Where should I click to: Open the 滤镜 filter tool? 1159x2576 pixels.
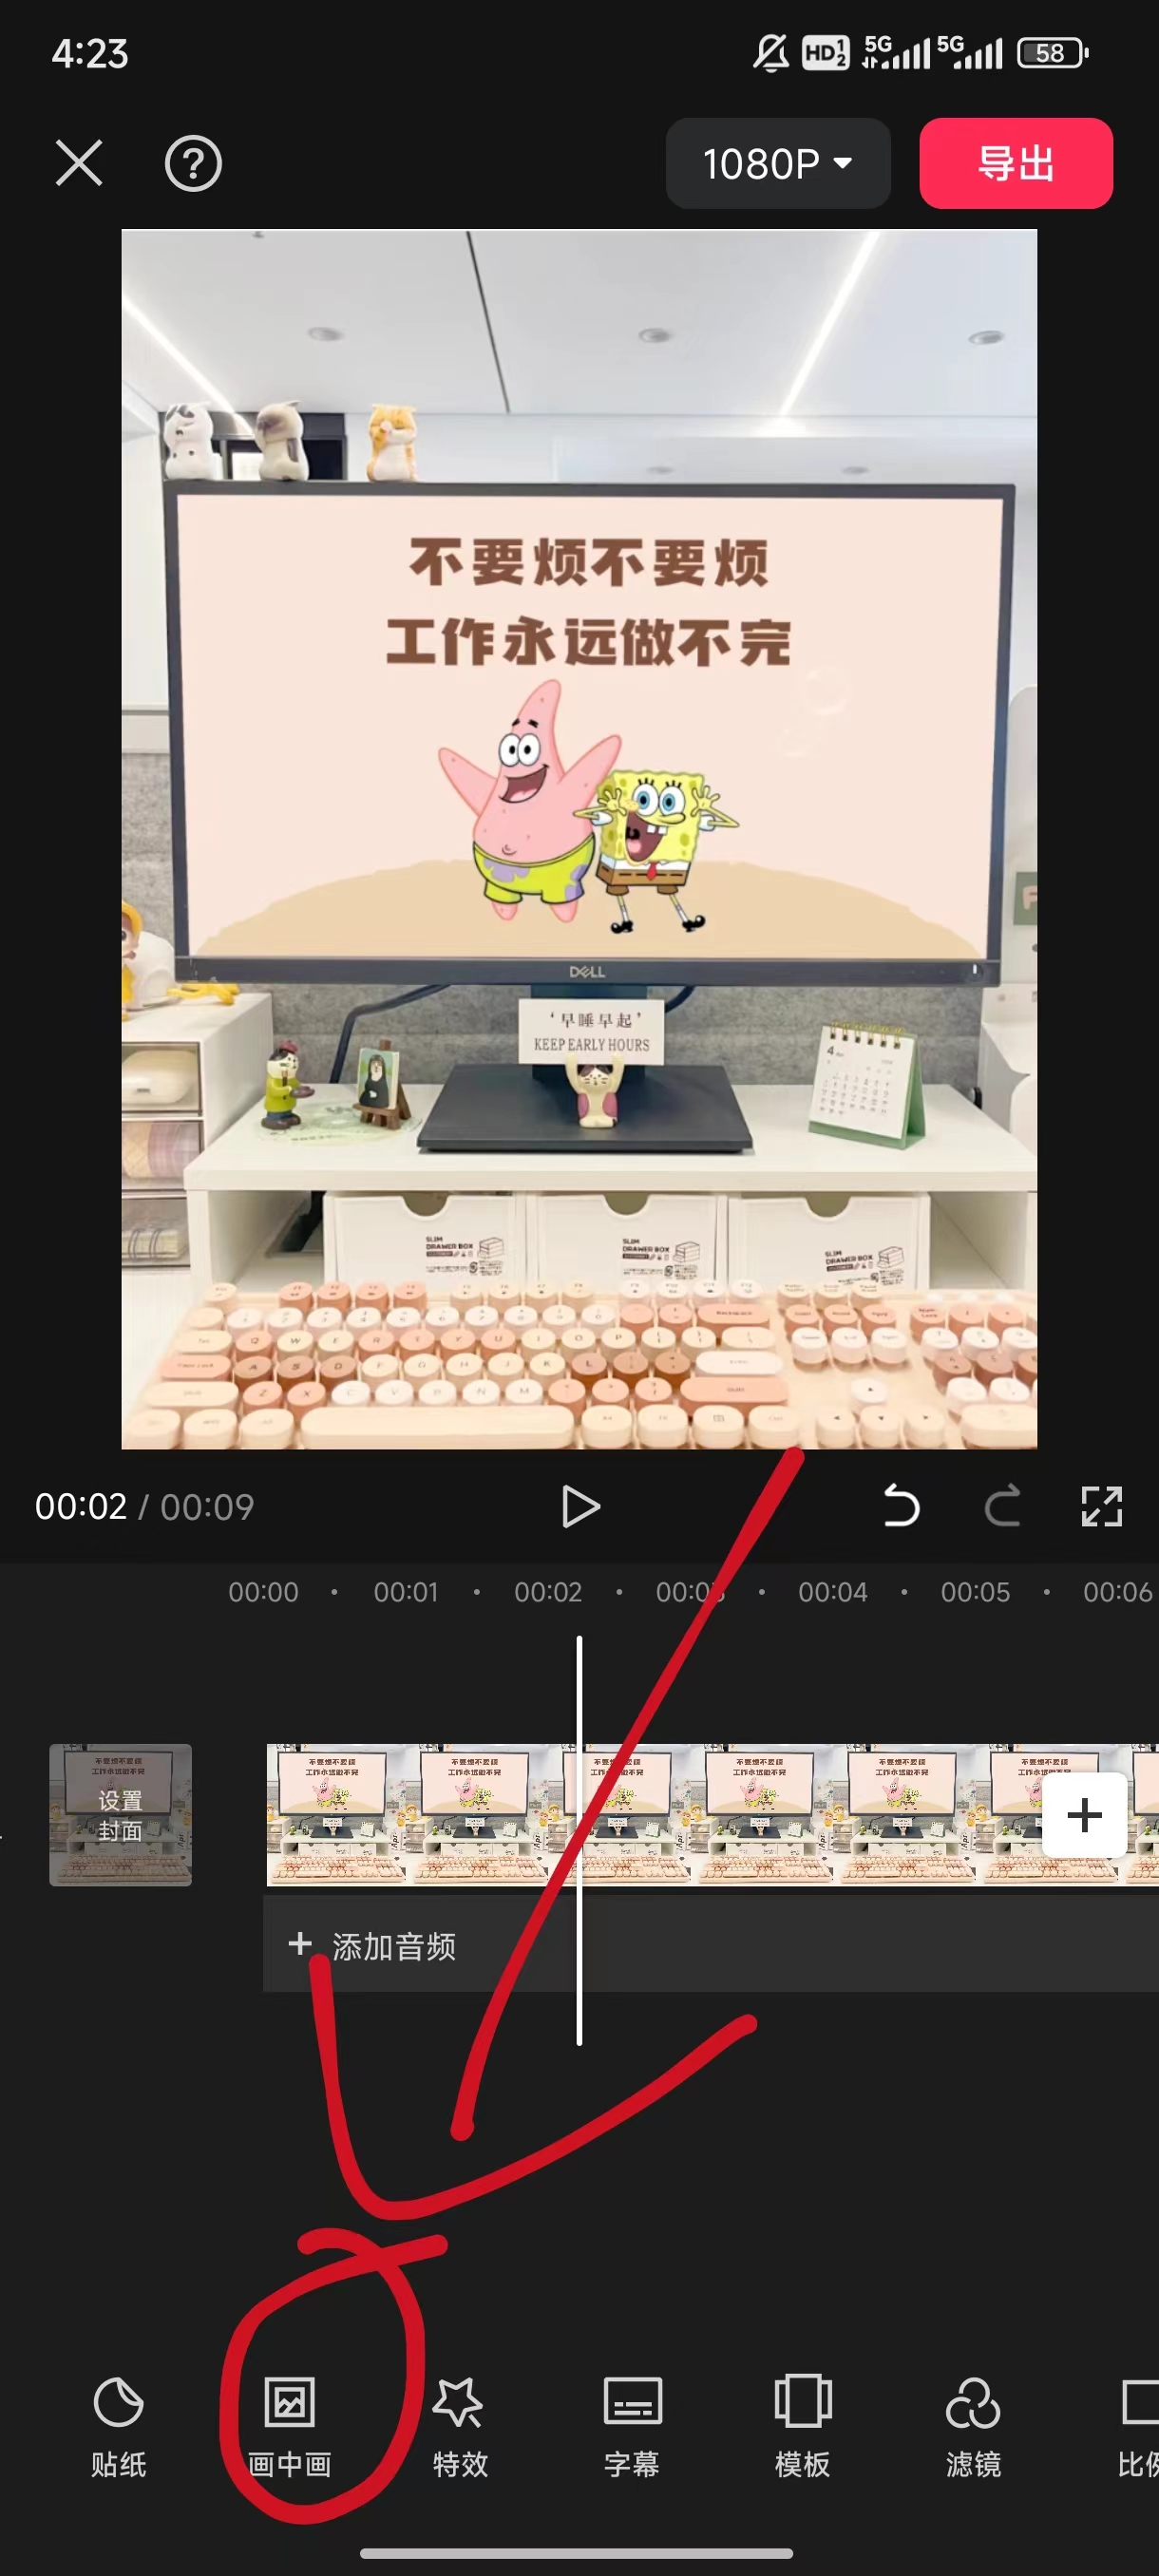tap(973, 2426)
